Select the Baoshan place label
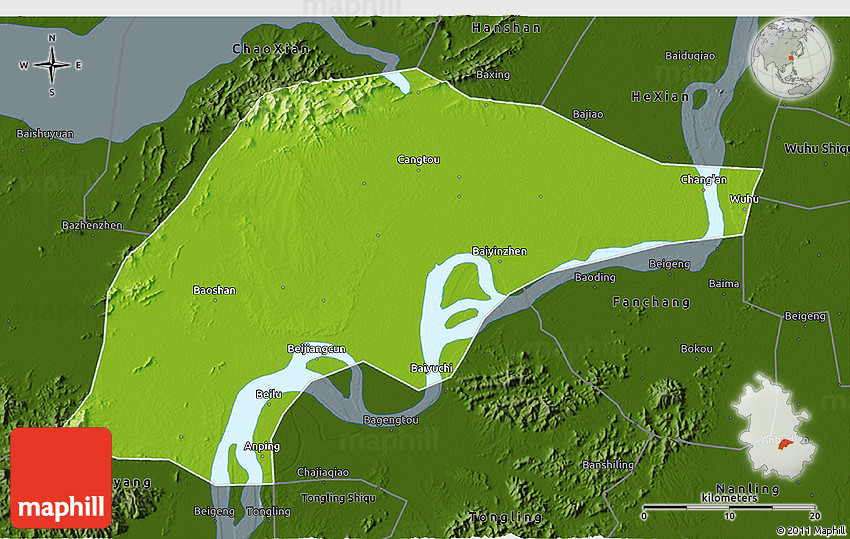The image size is (850, 539). click(x=214, y=290)
